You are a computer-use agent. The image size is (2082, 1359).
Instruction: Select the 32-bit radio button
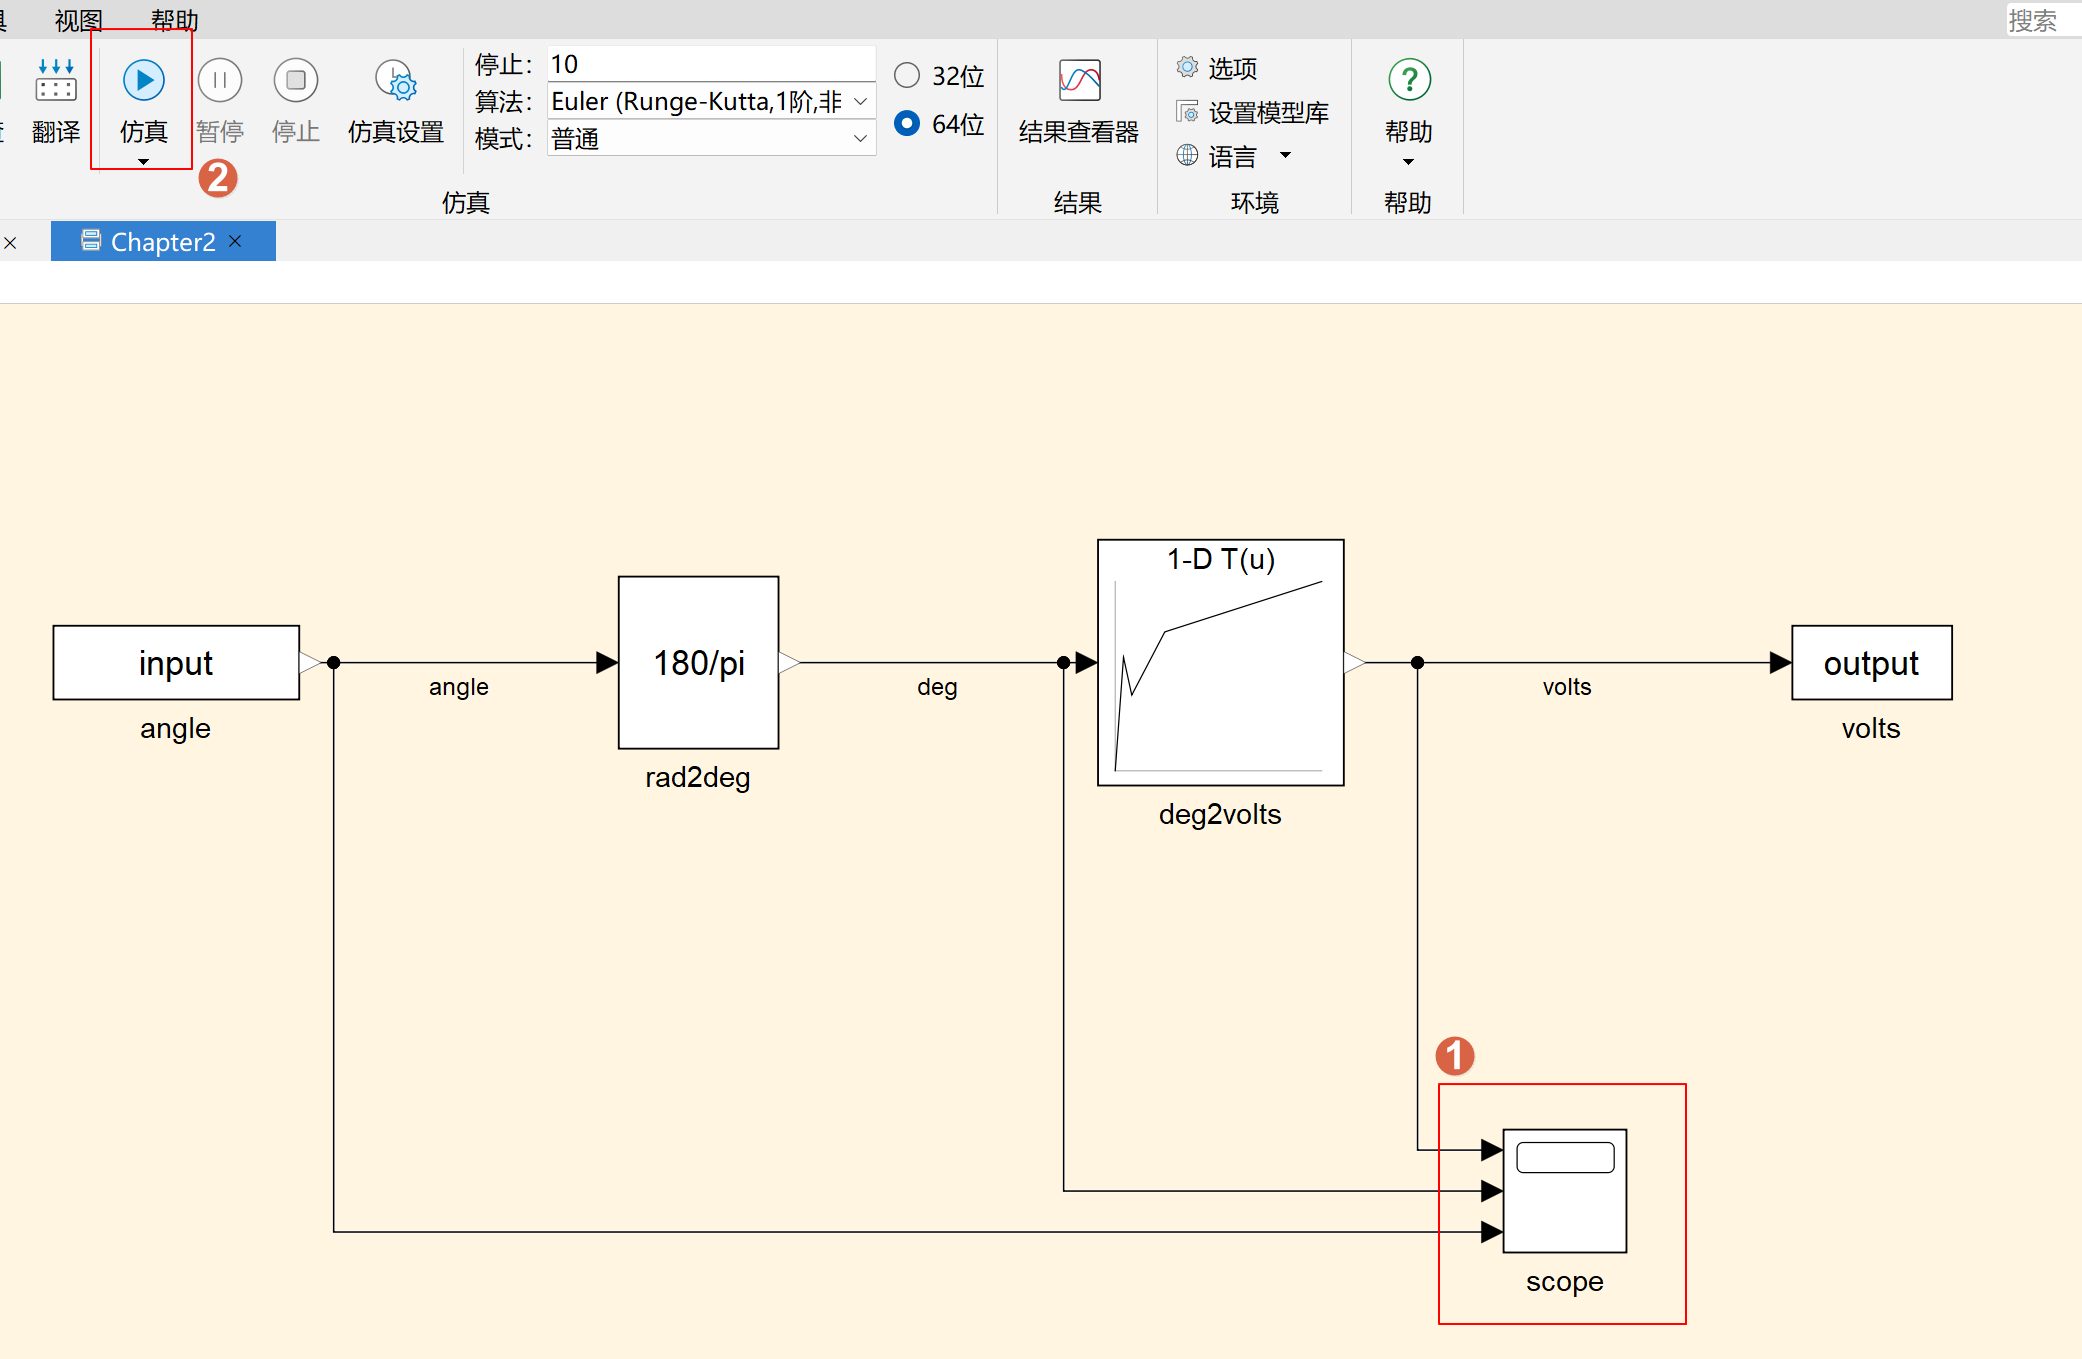[x=907, y=75]
